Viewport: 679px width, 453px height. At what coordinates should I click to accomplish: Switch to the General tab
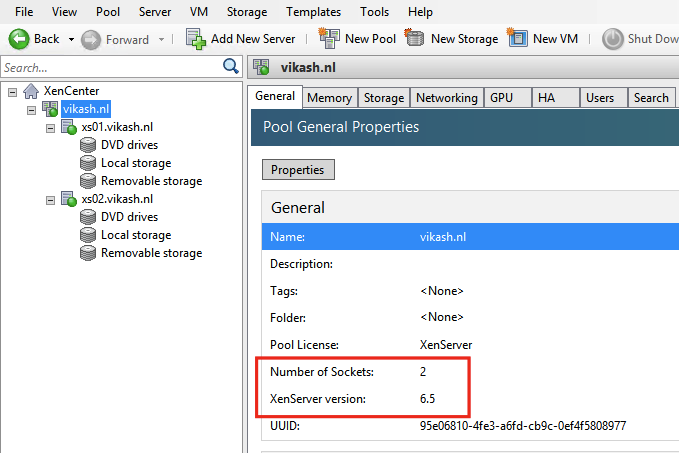[275, 96]
